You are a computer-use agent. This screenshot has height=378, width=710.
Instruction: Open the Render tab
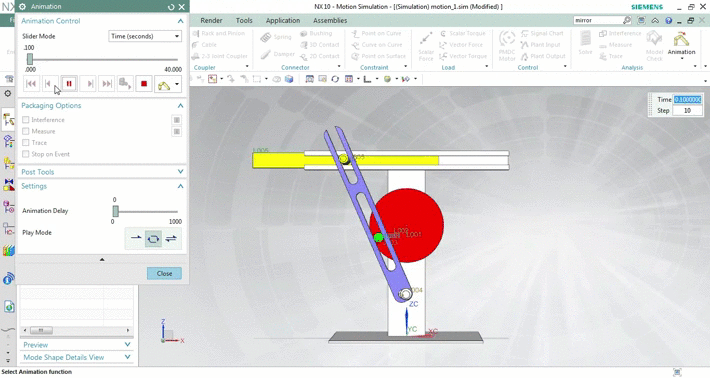click(211, 21)
